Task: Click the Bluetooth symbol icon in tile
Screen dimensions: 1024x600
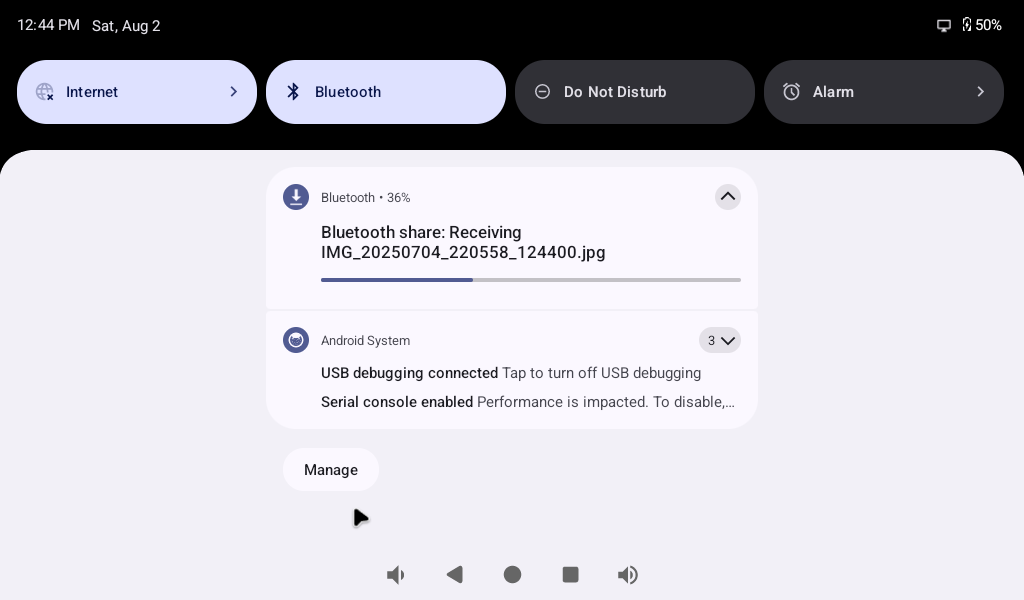Action: [293, 92]
